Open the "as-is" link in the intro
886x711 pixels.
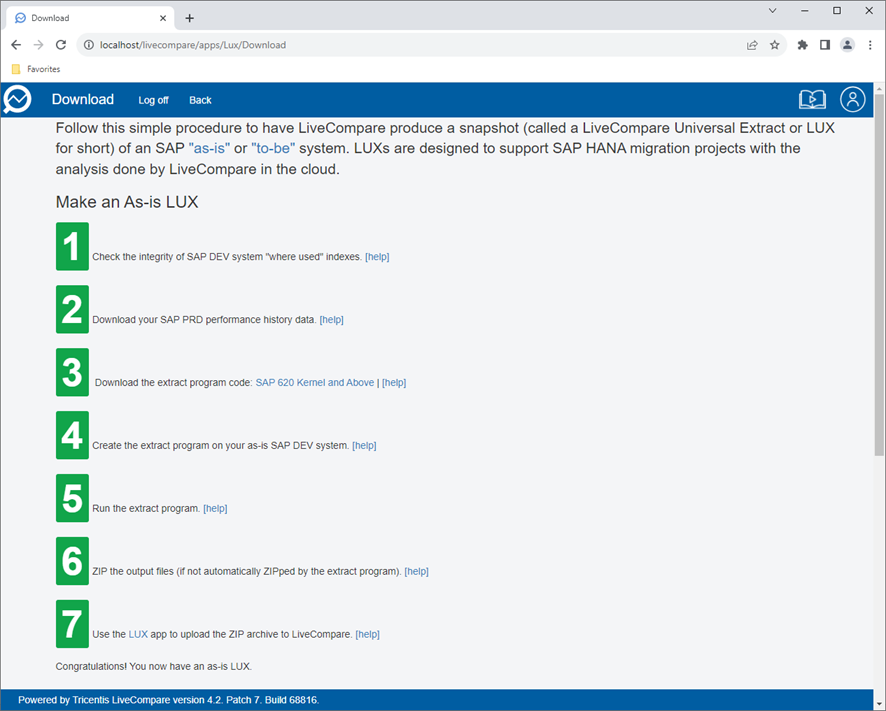209,149
